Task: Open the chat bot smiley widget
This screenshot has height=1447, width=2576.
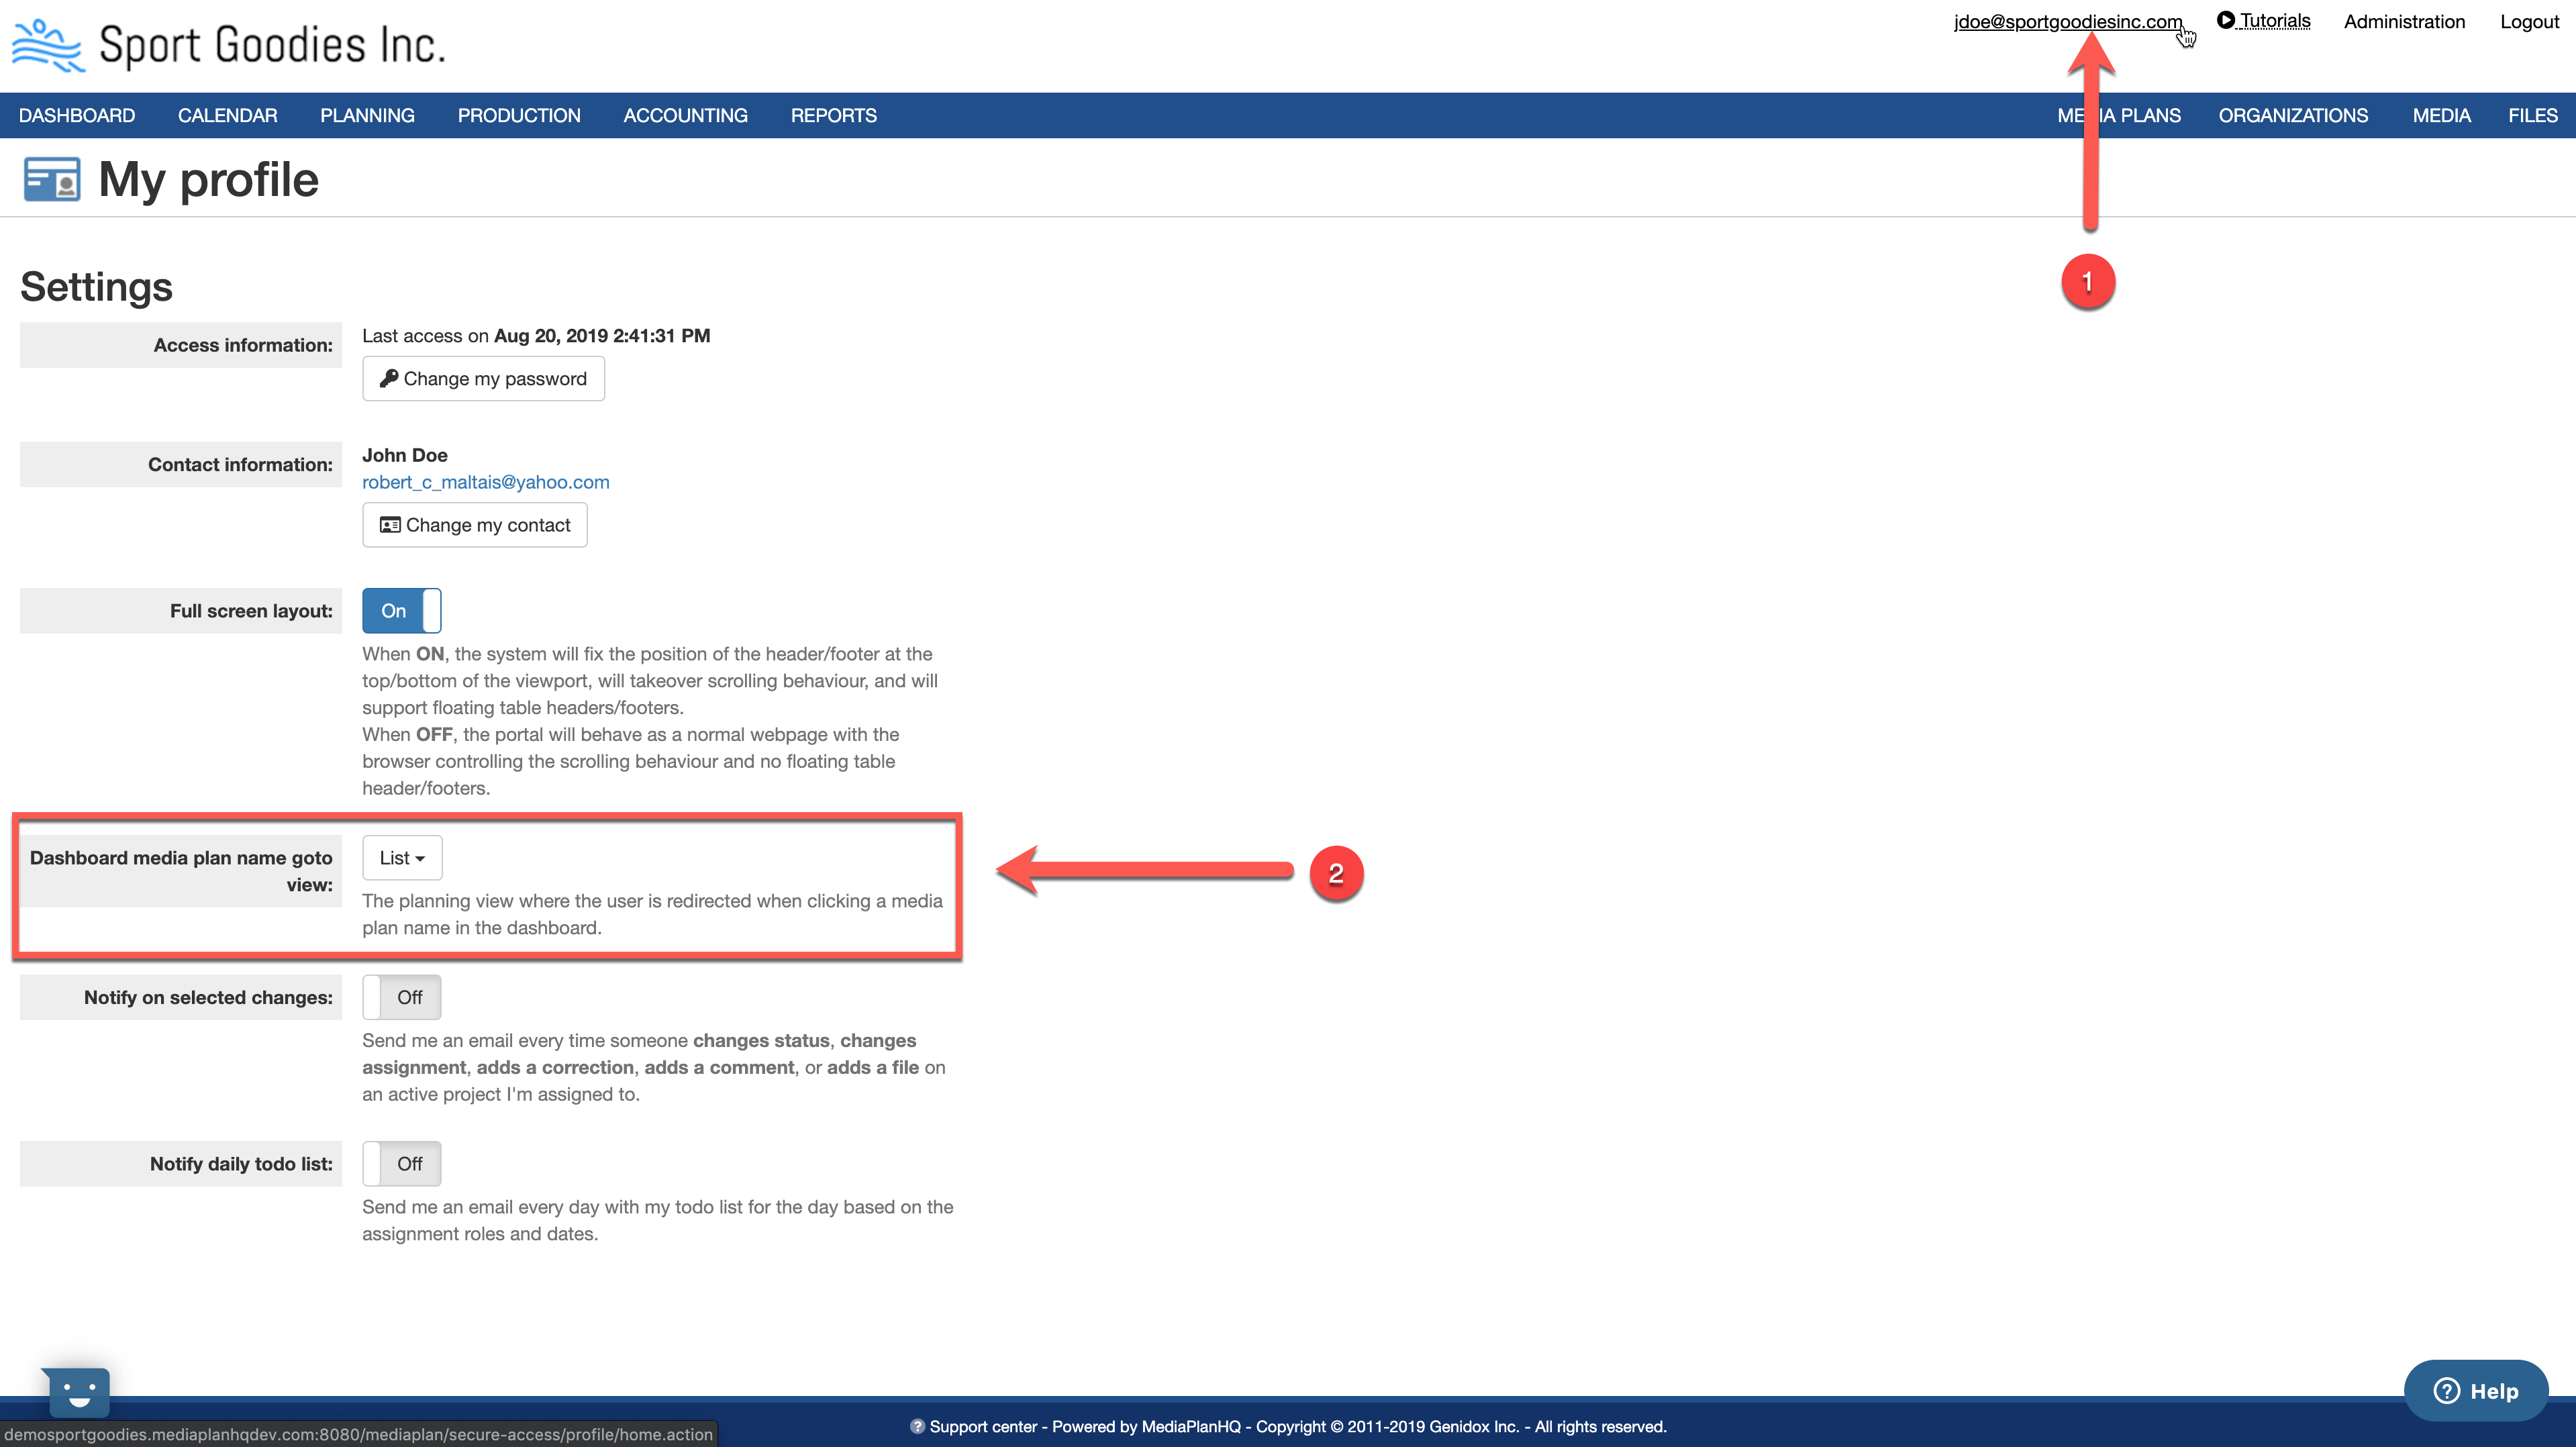Action: coord(78,1390)
